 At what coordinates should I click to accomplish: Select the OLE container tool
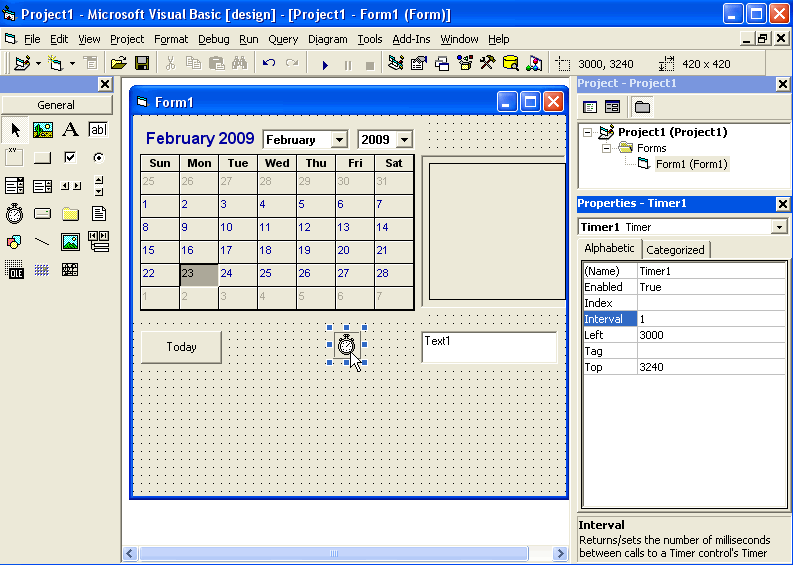point(15,270)
